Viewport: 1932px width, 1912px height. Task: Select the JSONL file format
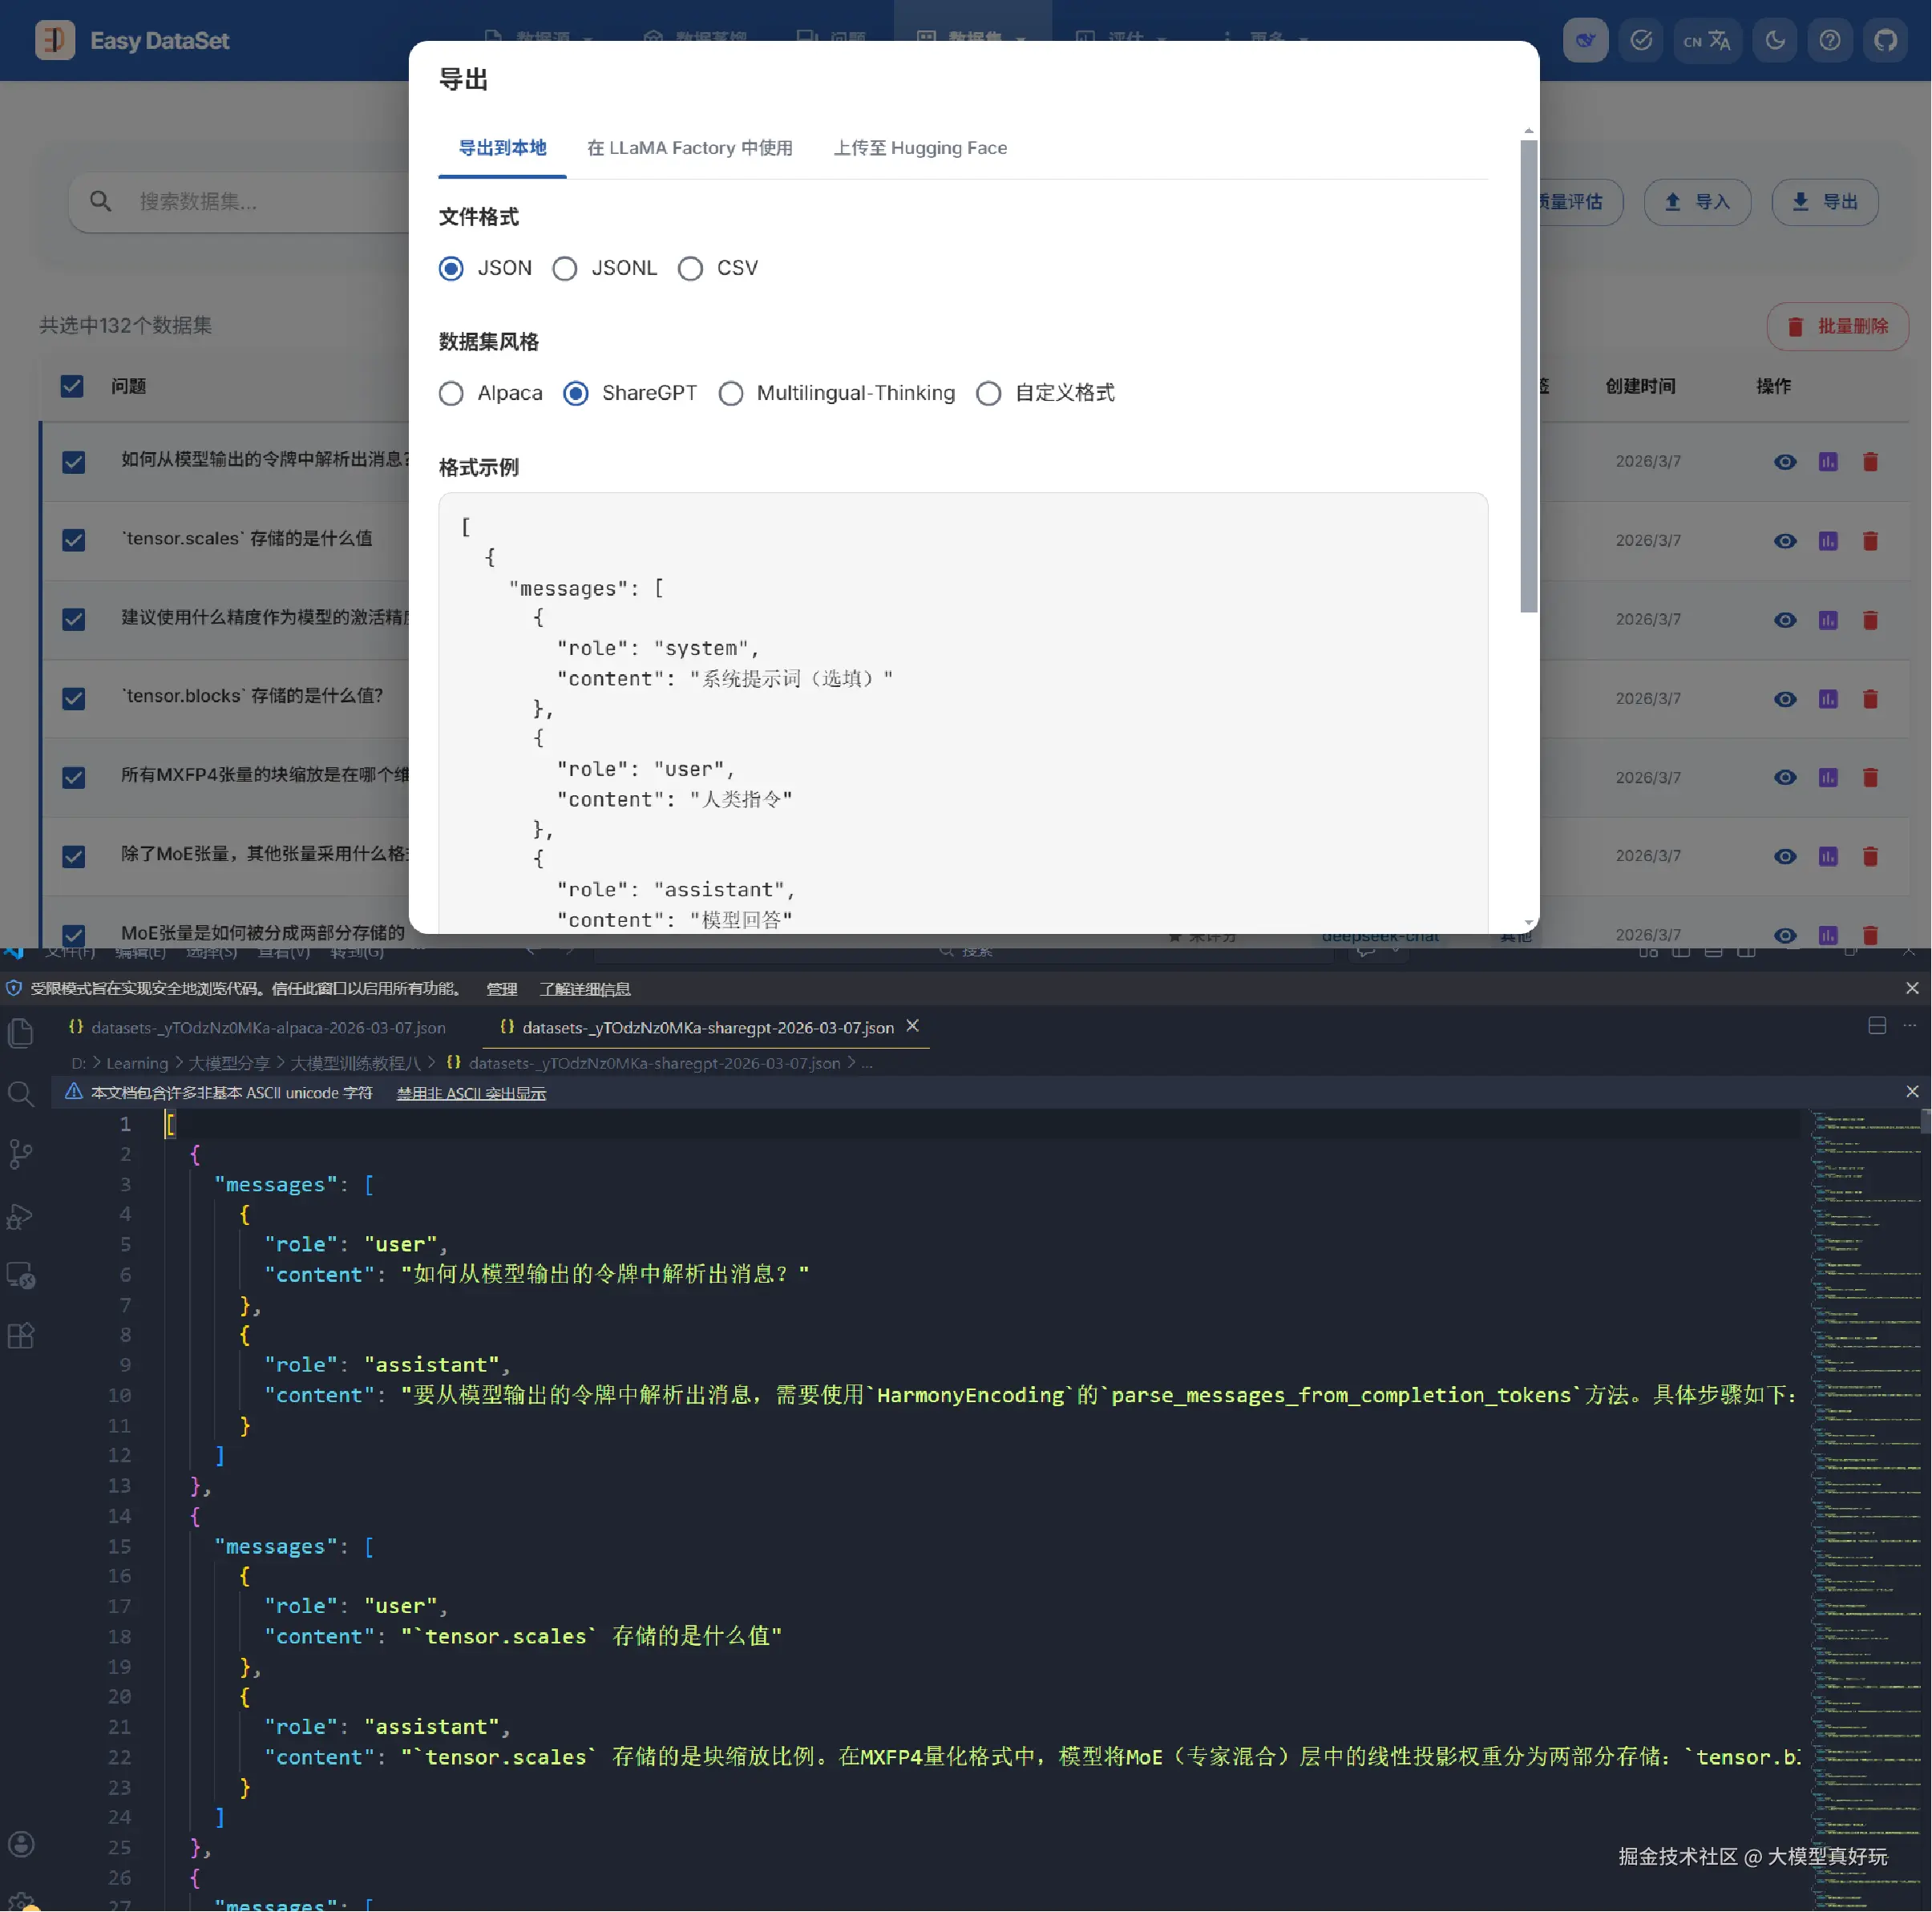coord(565,269)
